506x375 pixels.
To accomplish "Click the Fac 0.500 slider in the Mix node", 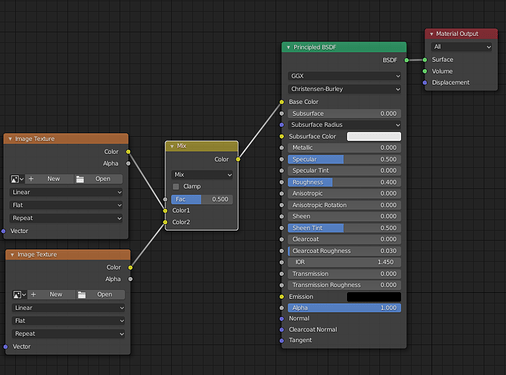I will pos(202,199).
